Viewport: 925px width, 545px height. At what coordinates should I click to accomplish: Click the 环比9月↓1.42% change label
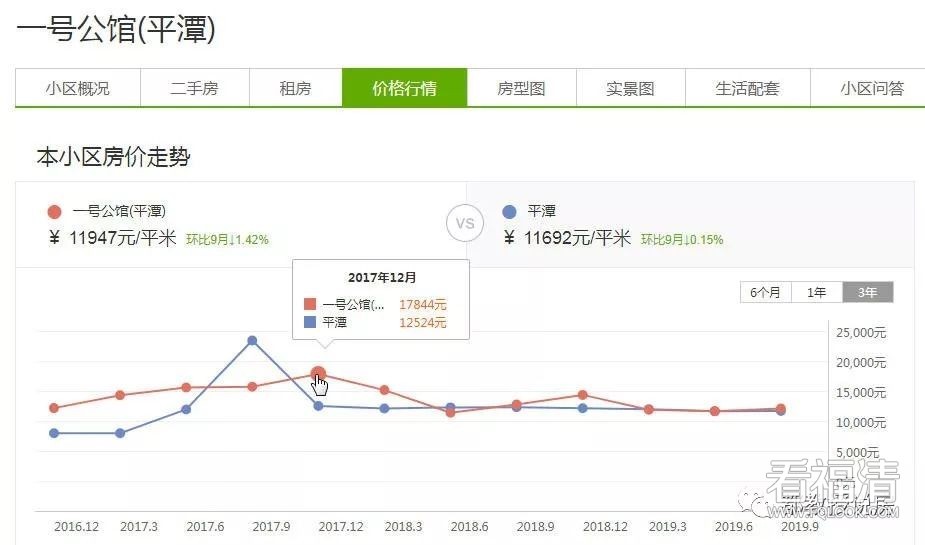click(x=228, y=239)
